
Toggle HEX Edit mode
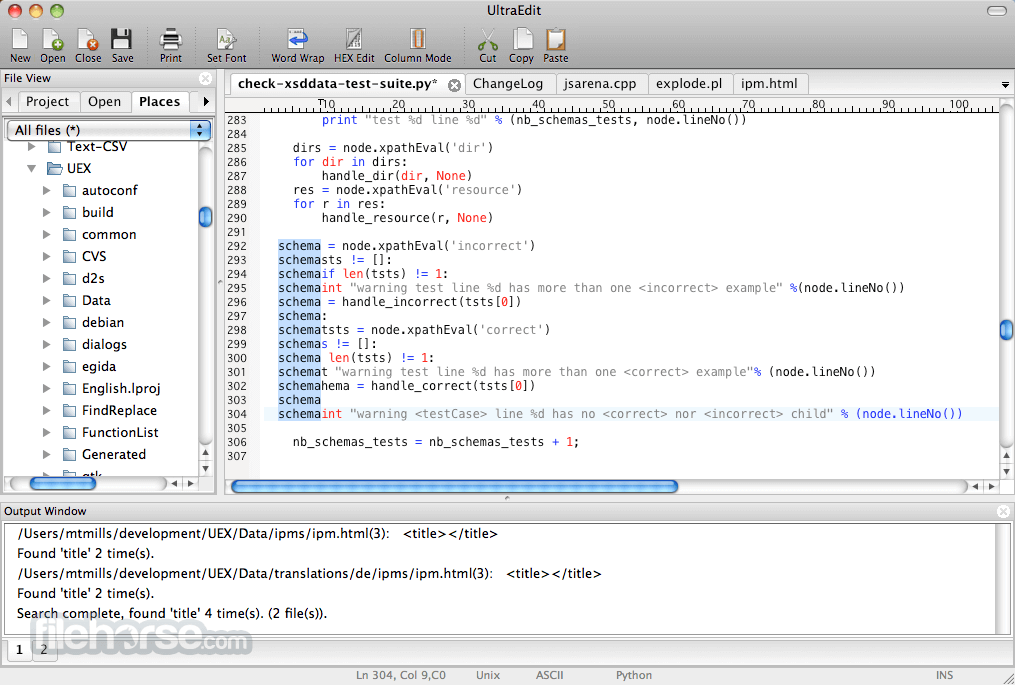(x=354, y=45)
